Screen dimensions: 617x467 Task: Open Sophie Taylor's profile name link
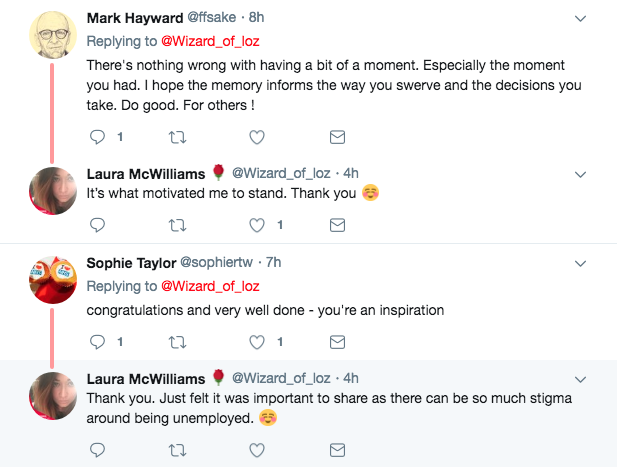pyautogui.click(x=130, y=262)
